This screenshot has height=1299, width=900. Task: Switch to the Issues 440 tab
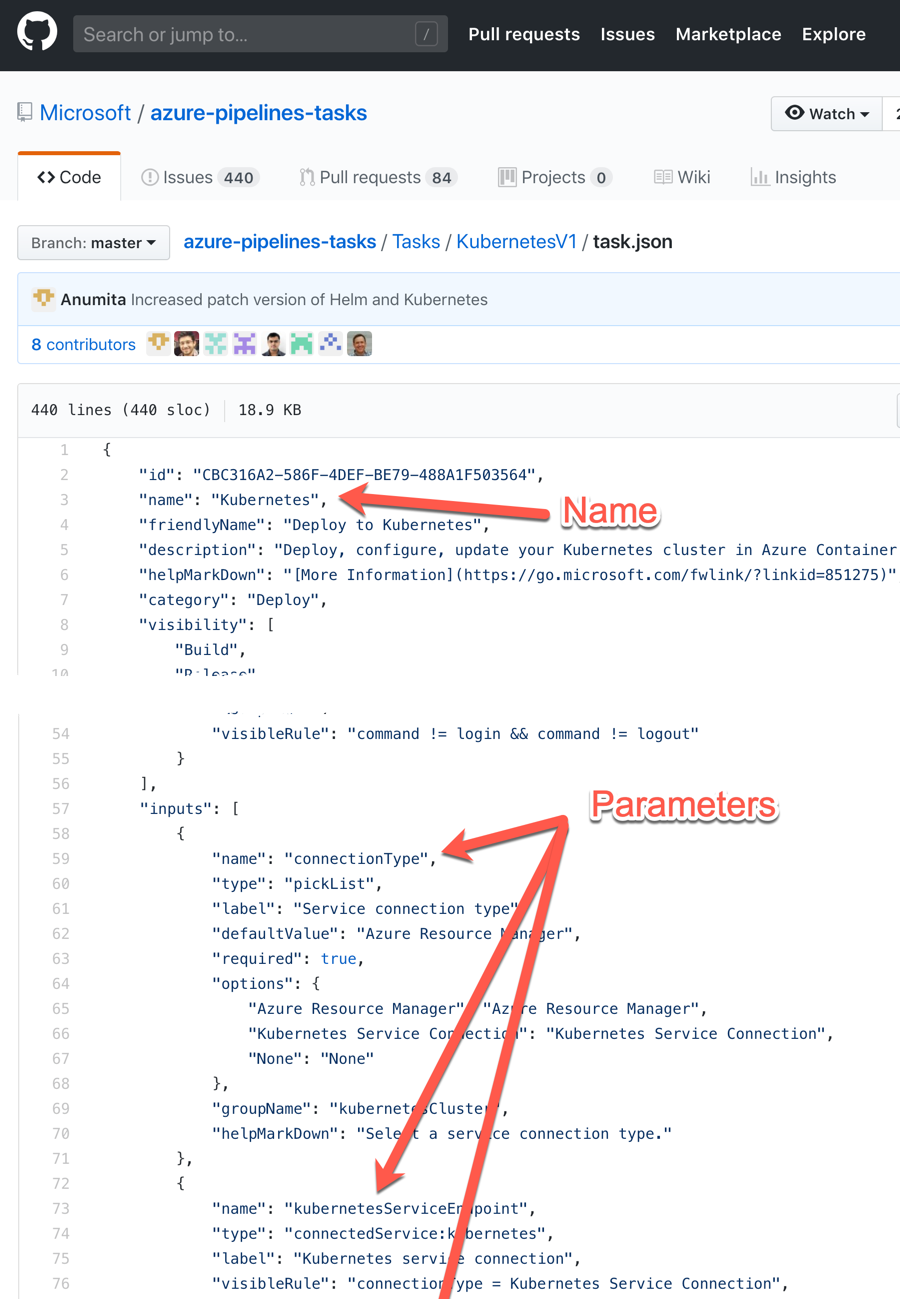(x=199, y=177)
